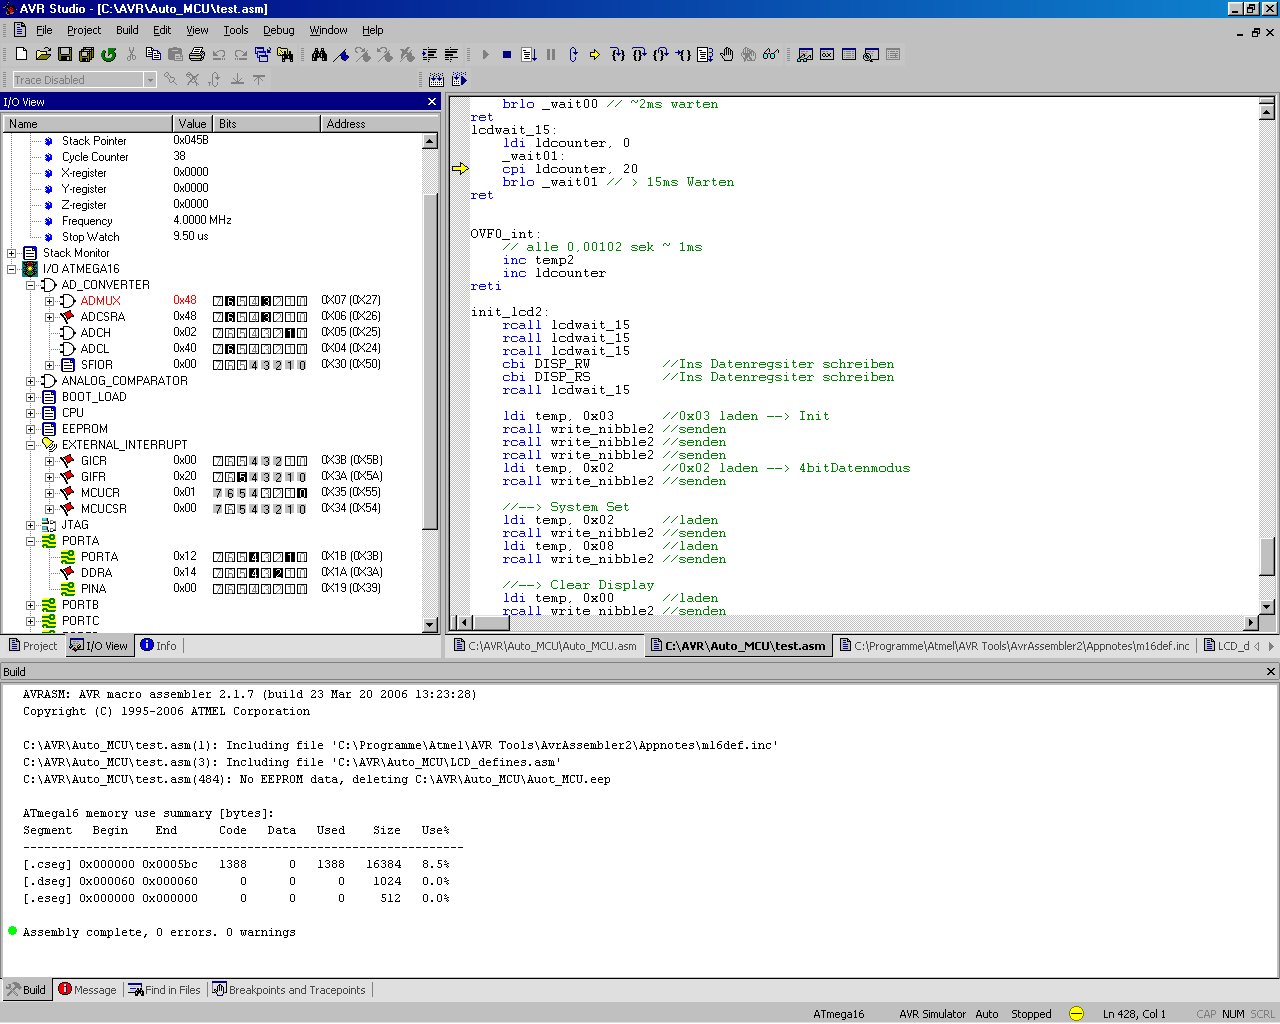Viewport: 1280px width, 1024px height.
Task: Click the Step Out icon
Action: click(x=660, y=54)
